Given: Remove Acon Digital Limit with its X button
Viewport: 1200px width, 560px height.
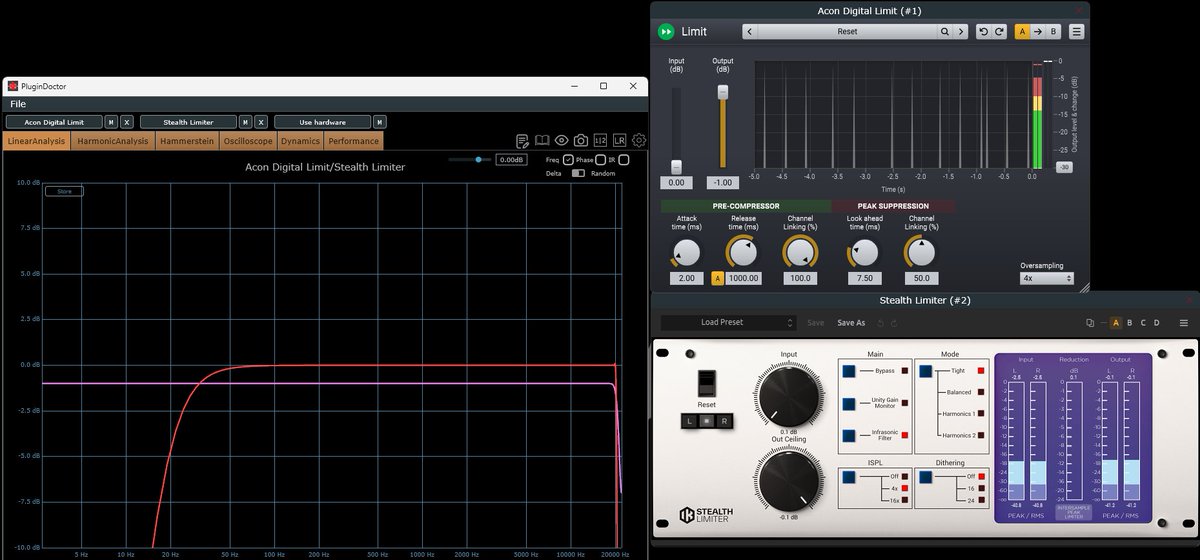Looking at the screenshot, I should 126,122.
